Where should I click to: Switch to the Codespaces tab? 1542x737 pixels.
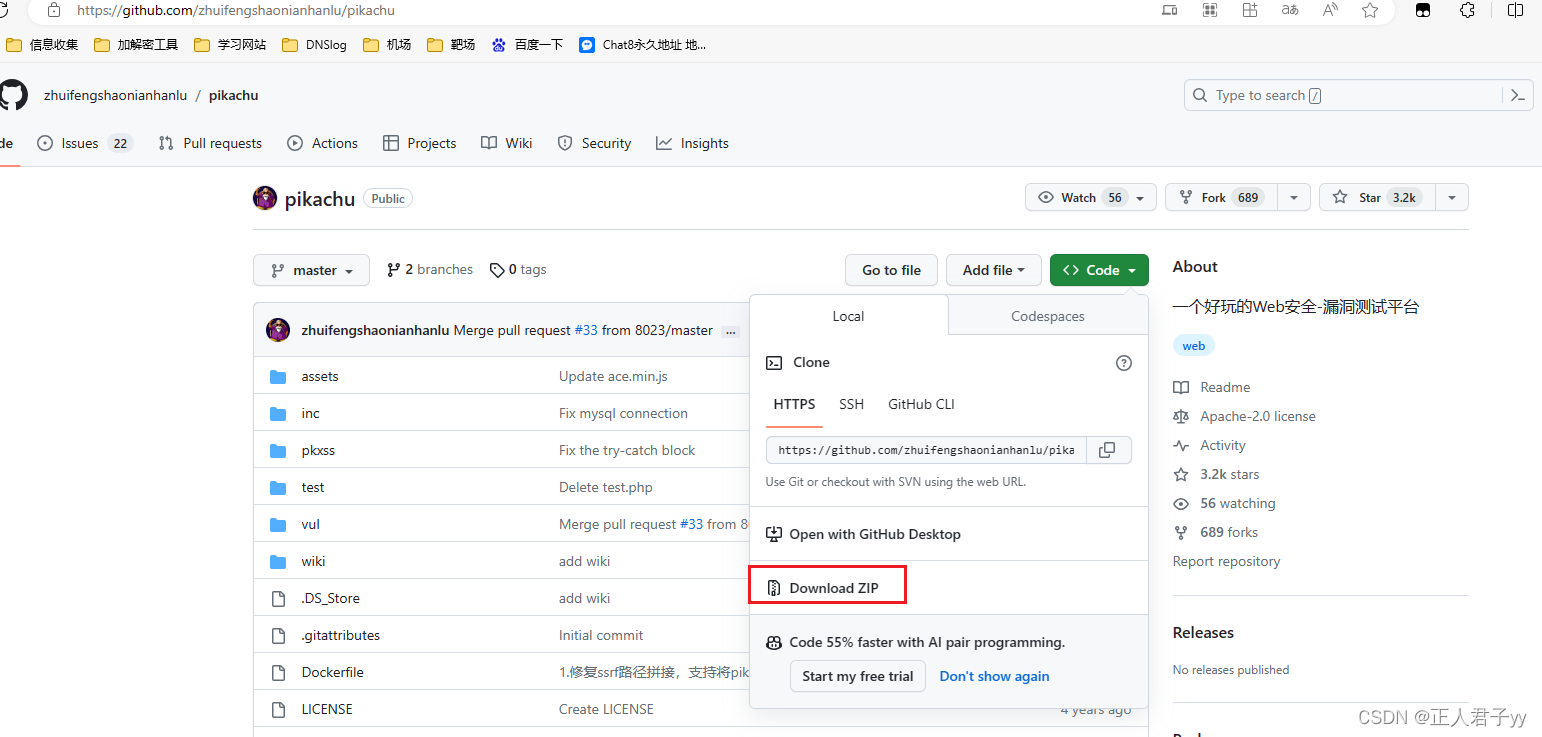pyautogui.click(x=1048, y=316)
